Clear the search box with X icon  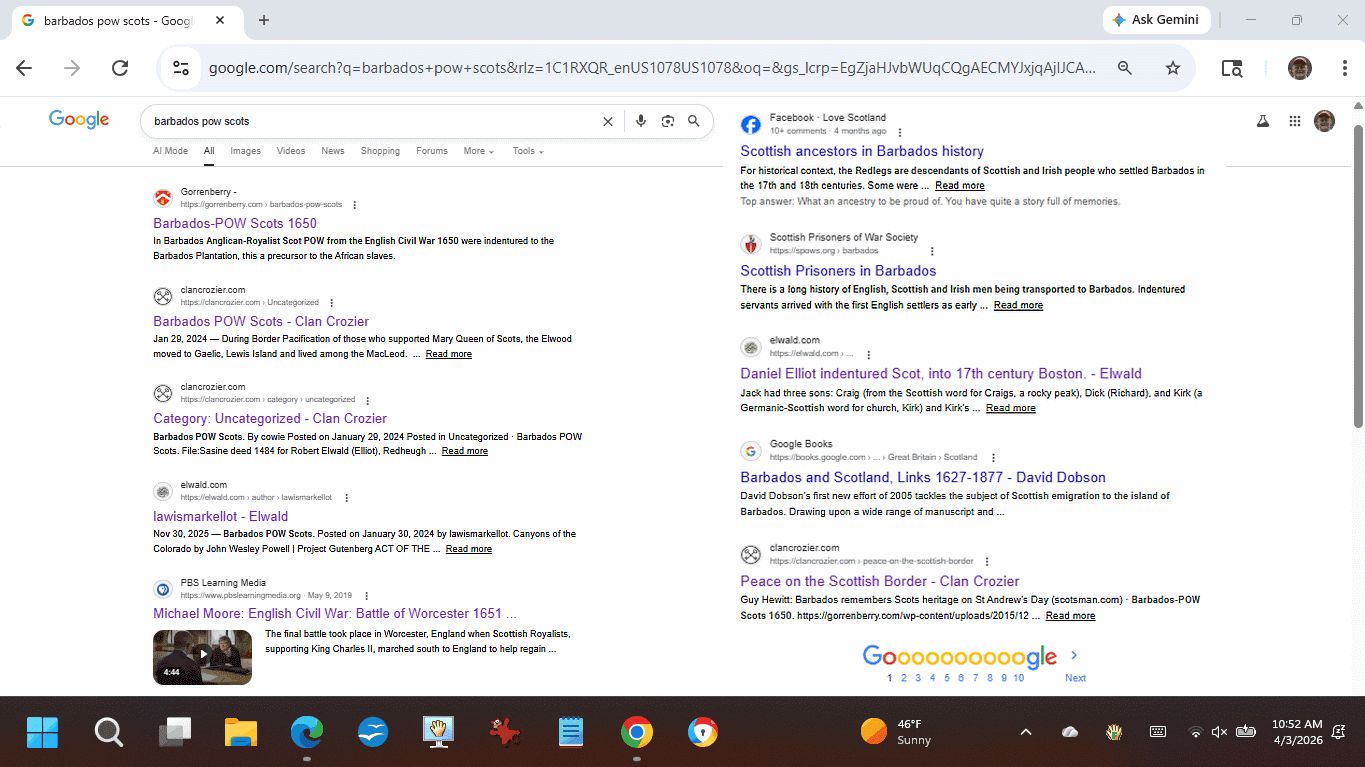click(607, 121)
